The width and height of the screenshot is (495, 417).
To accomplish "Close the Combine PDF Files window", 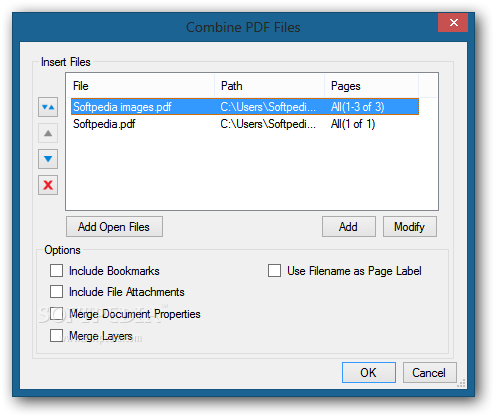I will point(453,23).
